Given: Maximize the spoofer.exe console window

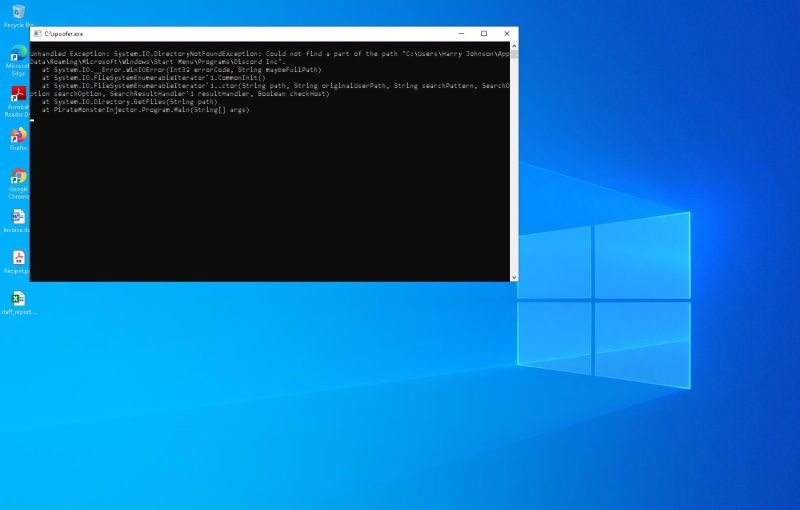Looking at the screenshot, I should (484, 34).
